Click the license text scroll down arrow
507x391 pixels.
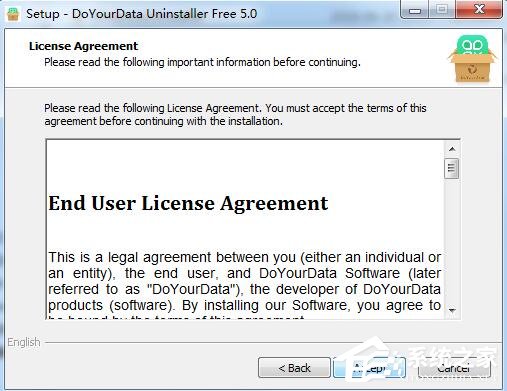(452, 310)
